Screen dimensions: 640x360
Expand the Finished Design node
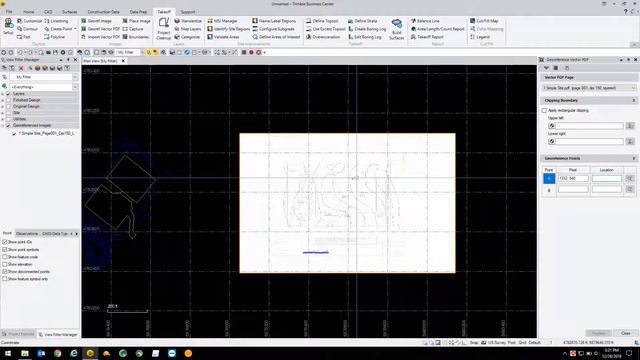pos(3,100)
